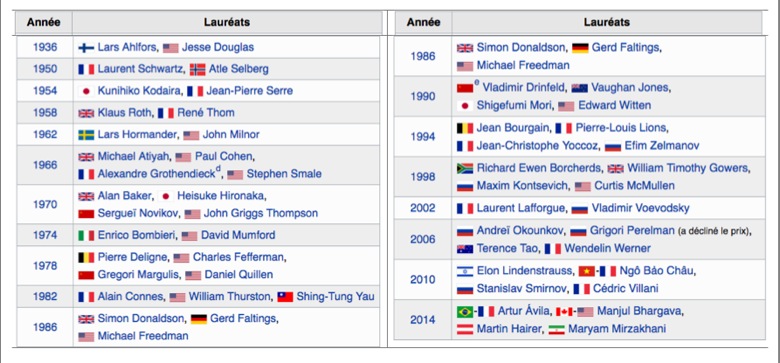Viewport: 780px width, 363px height.
Task: Click the South African flag beside Richard Borcherds
Action: point(465,169)
